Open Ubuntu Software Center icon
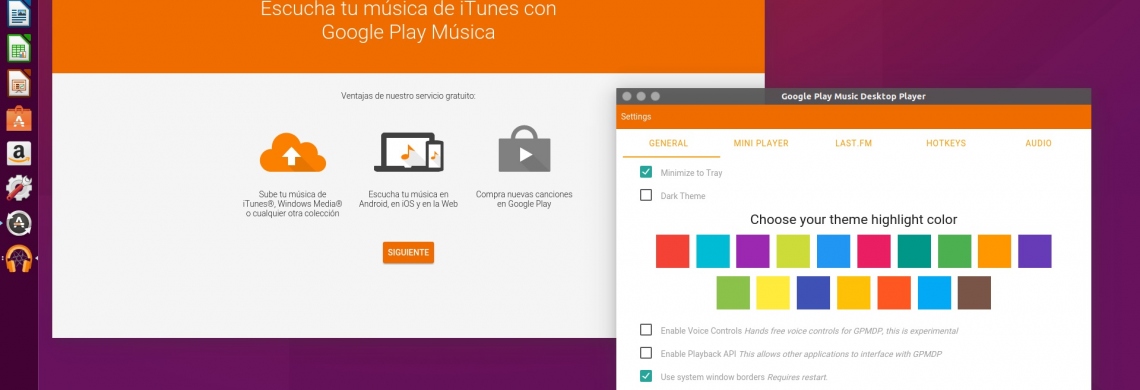Image resolution: width=1140 pixels, height=390 pixels. pyautogui.click(x=18, y=118)
